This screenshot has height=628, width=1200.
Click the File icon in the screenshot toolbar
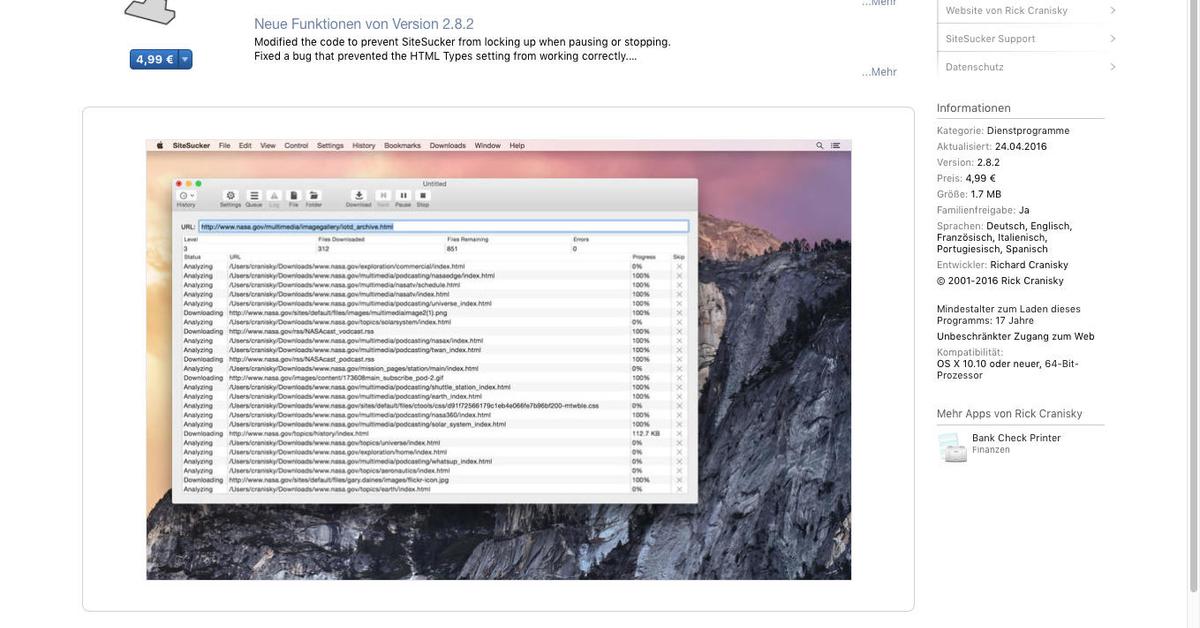pos(294,196)
